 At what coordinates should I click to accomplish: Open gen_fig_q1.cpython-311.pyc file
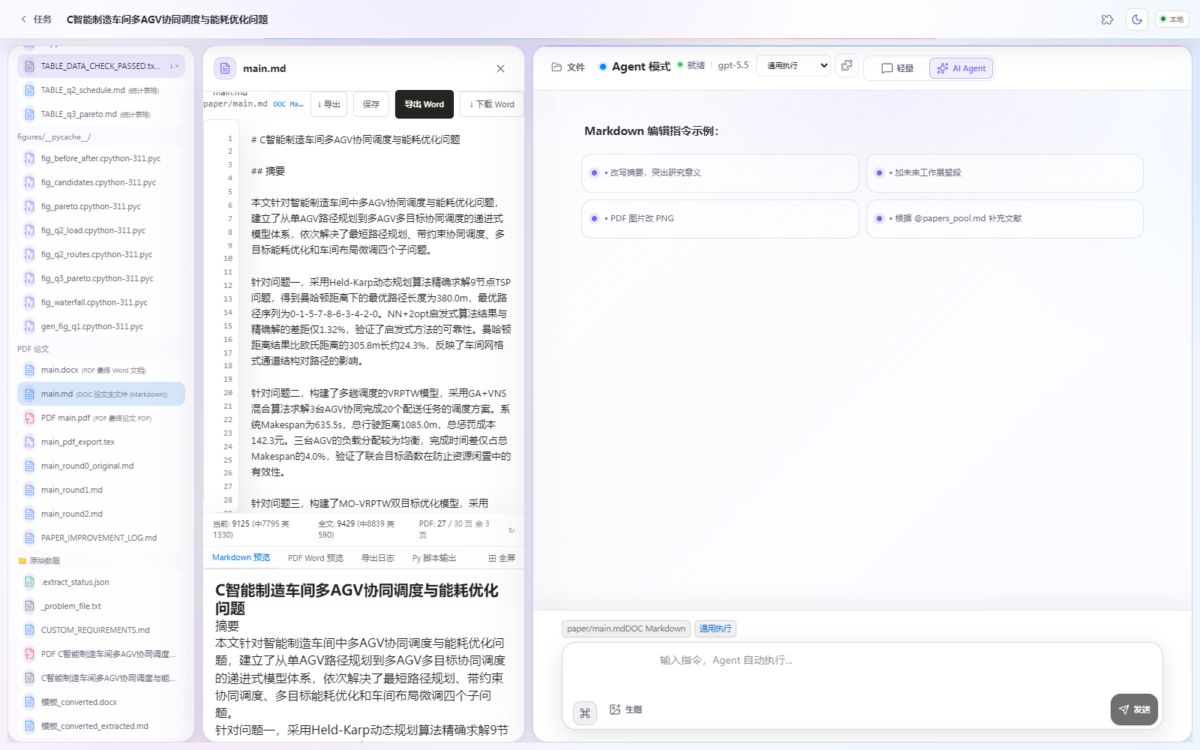click(x=100, y=326)
